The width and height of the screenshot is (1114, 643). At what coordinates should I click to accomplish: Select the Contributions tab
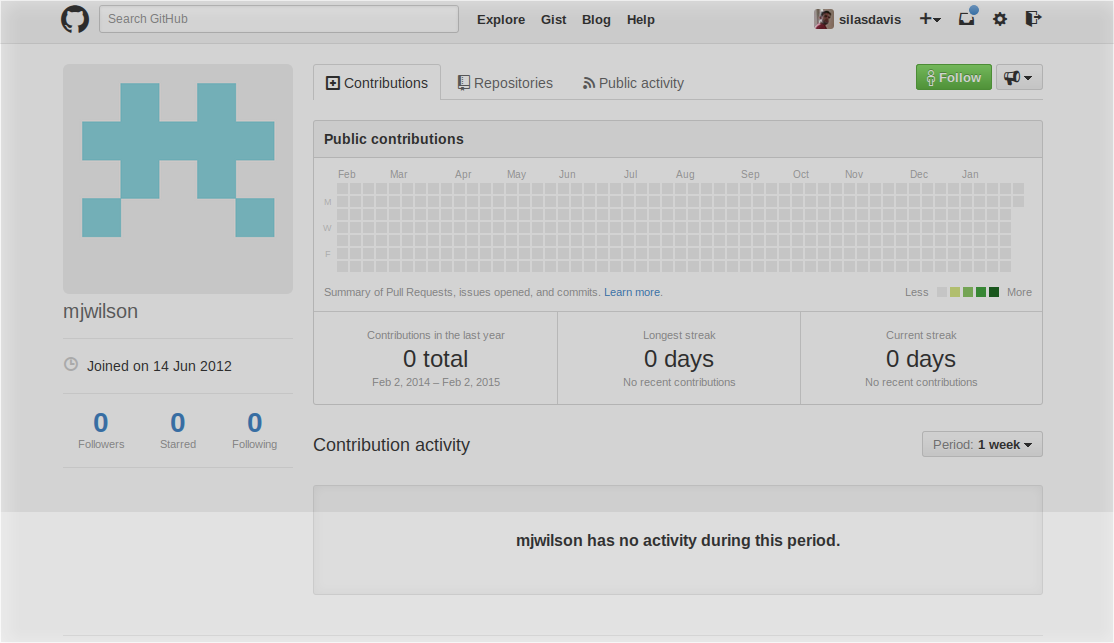click(377, 83)
